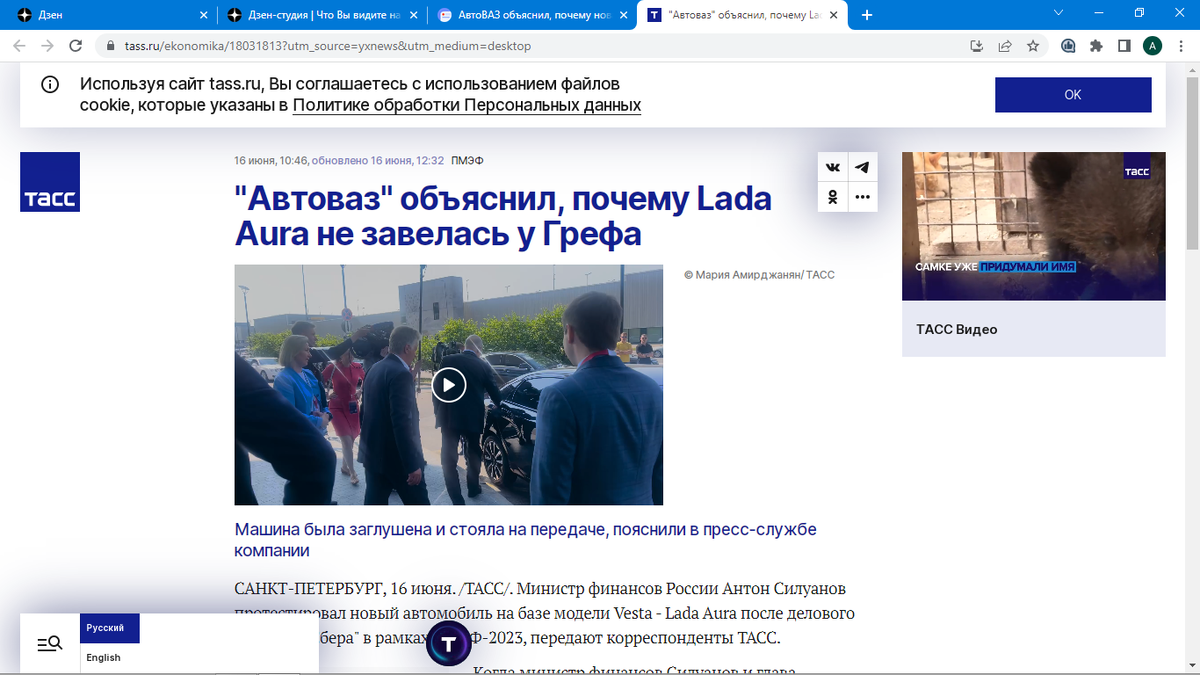Open 'Политике обработки Персональных данных' link
The image size is (1200, 675).
coord(467,105)
